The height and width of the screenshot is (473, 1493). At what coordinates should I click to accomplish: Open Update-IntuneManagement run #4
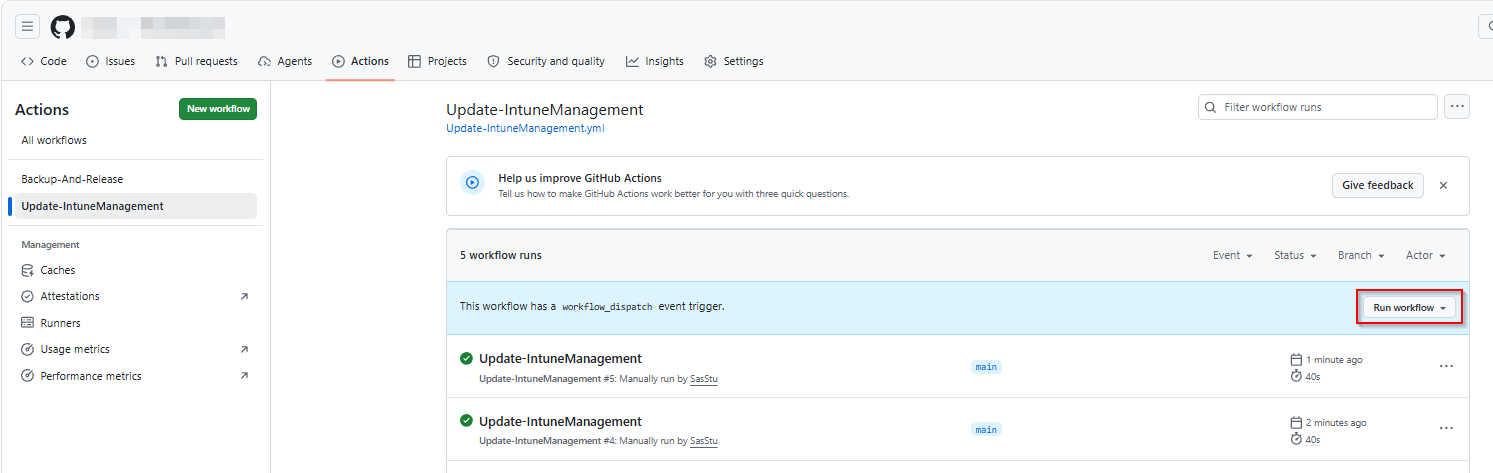(x=560, y=421)
